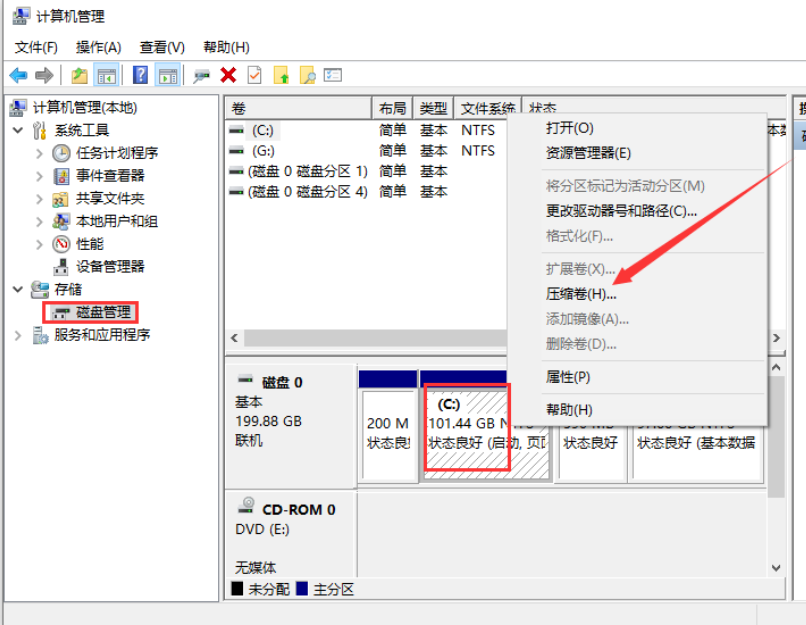Click the 事件查看器 icon in tree
This screenshot has height=625, width=806.
(x=62, y=176)
